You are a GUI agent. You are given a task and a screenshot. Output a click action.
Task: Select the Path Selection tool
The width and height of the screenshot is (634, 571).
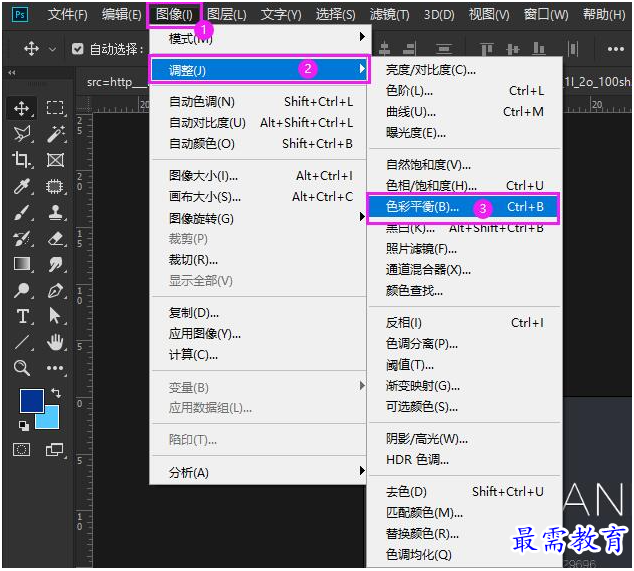point(55,316)
